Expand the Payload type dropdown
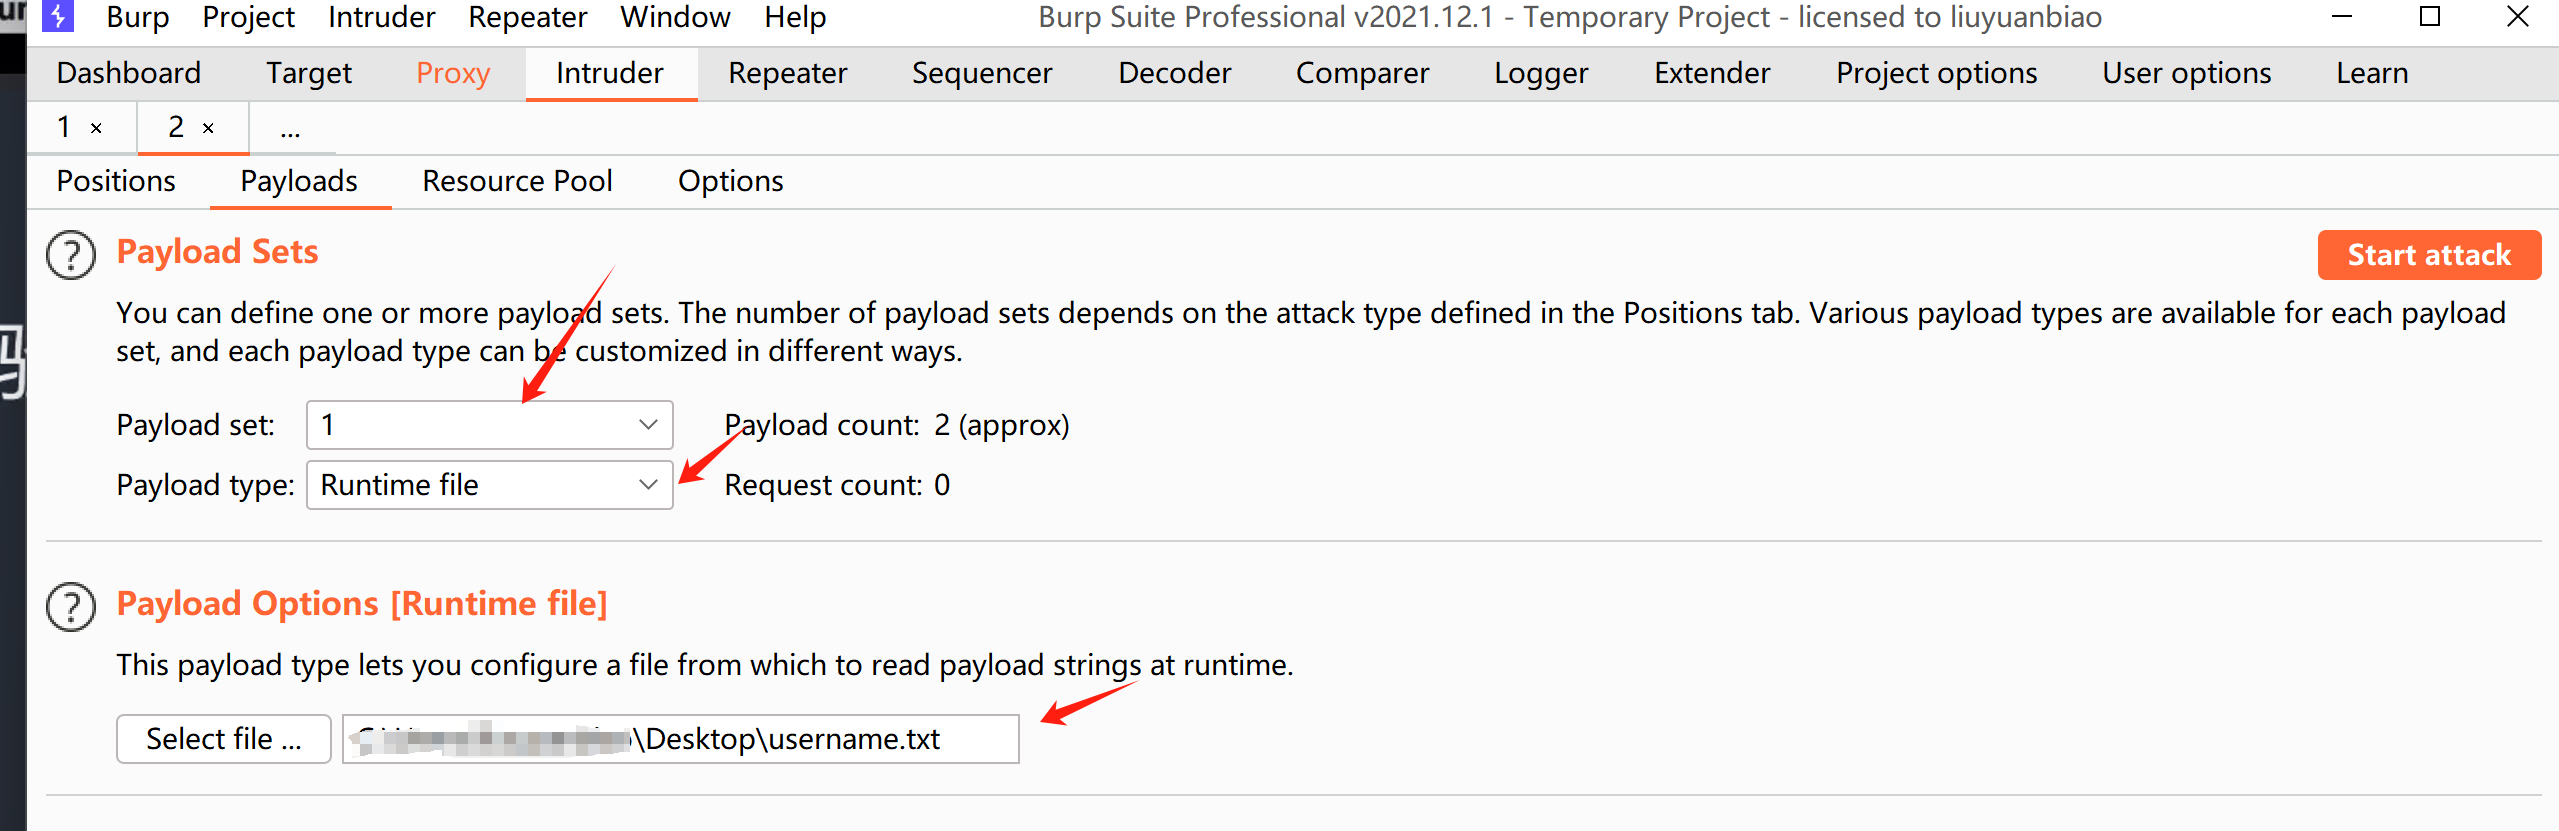 (489, 485)
